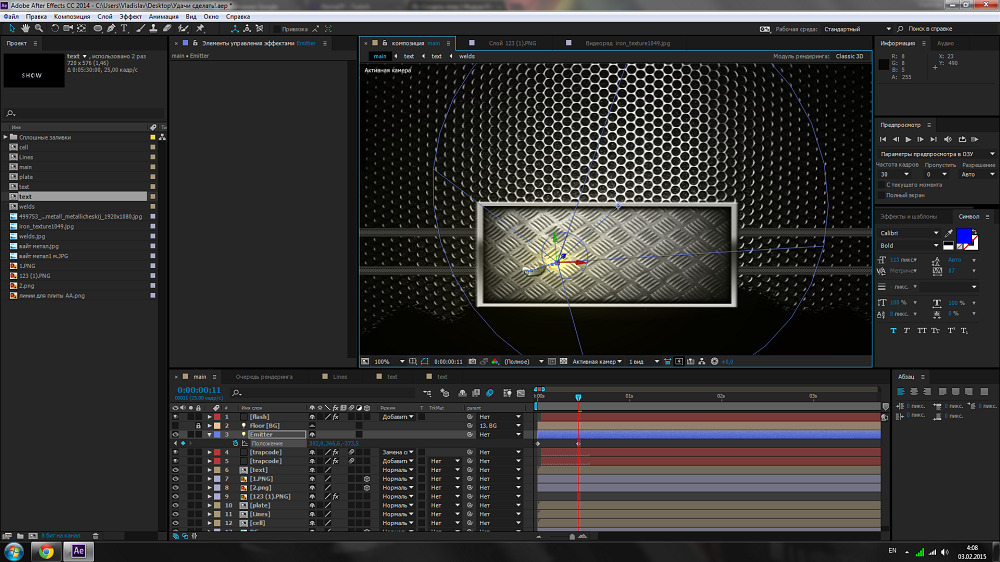Screen dimensions: 1000x562
Task: Toggle Superscript text style
Action: point(950,330)
